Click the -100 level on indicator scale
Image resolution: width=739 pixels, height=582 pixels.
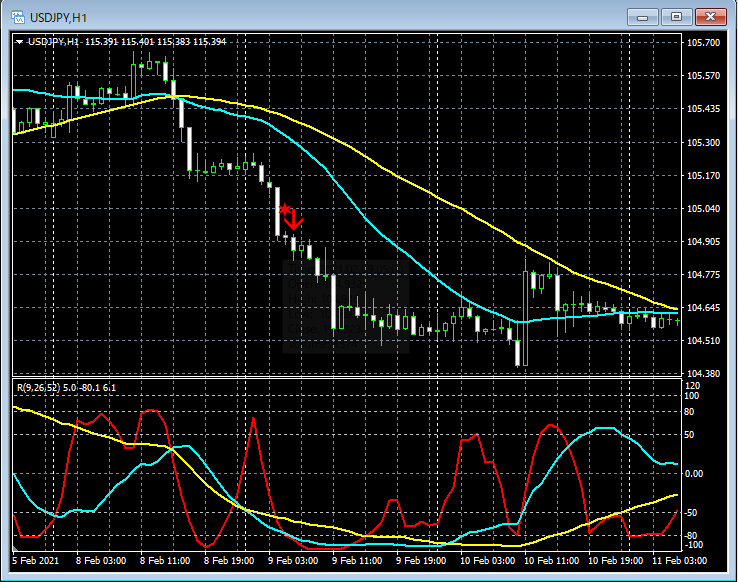pos(693,545)
